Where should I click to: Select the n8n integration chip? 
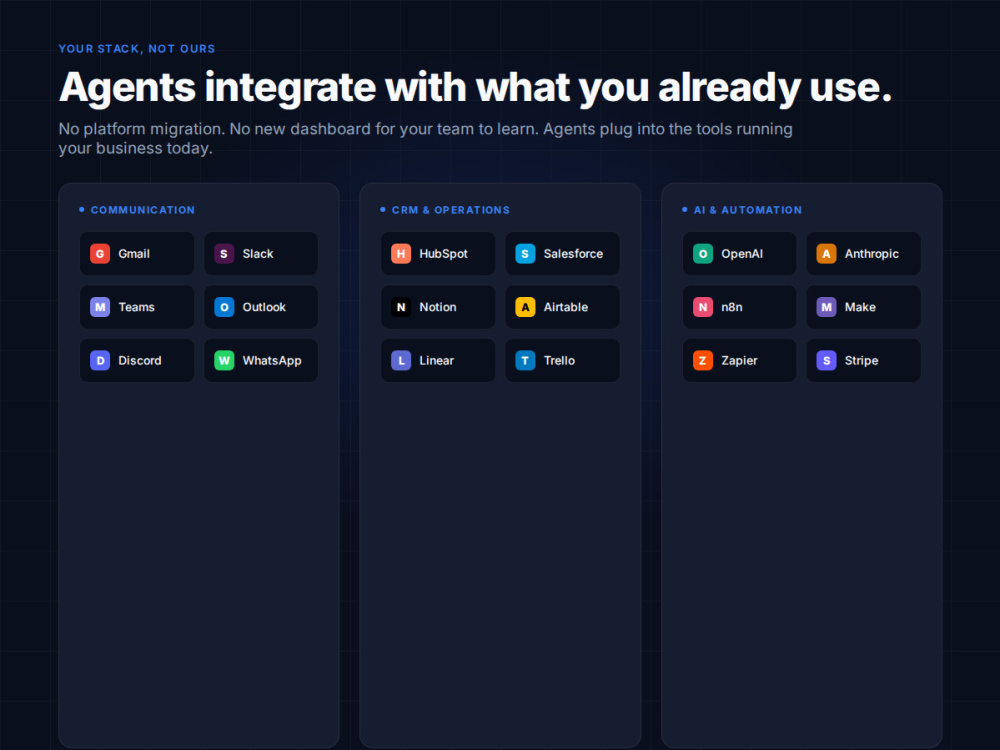pyautogui.click(x=740, y=307)
